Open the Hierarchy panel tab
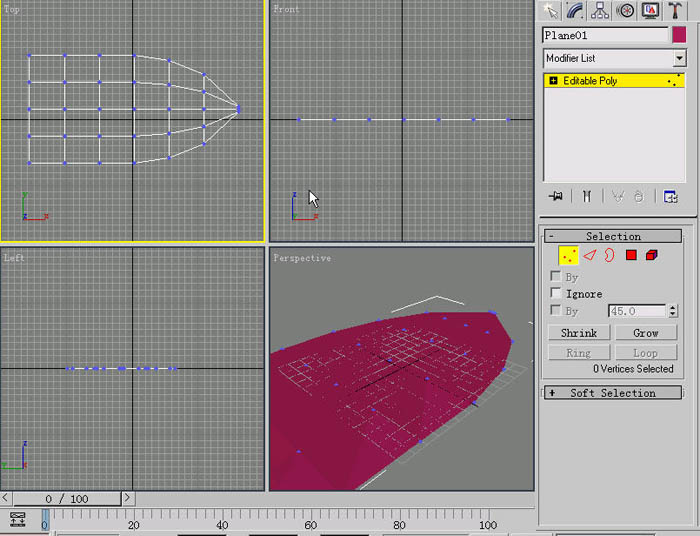 (600, 11)
